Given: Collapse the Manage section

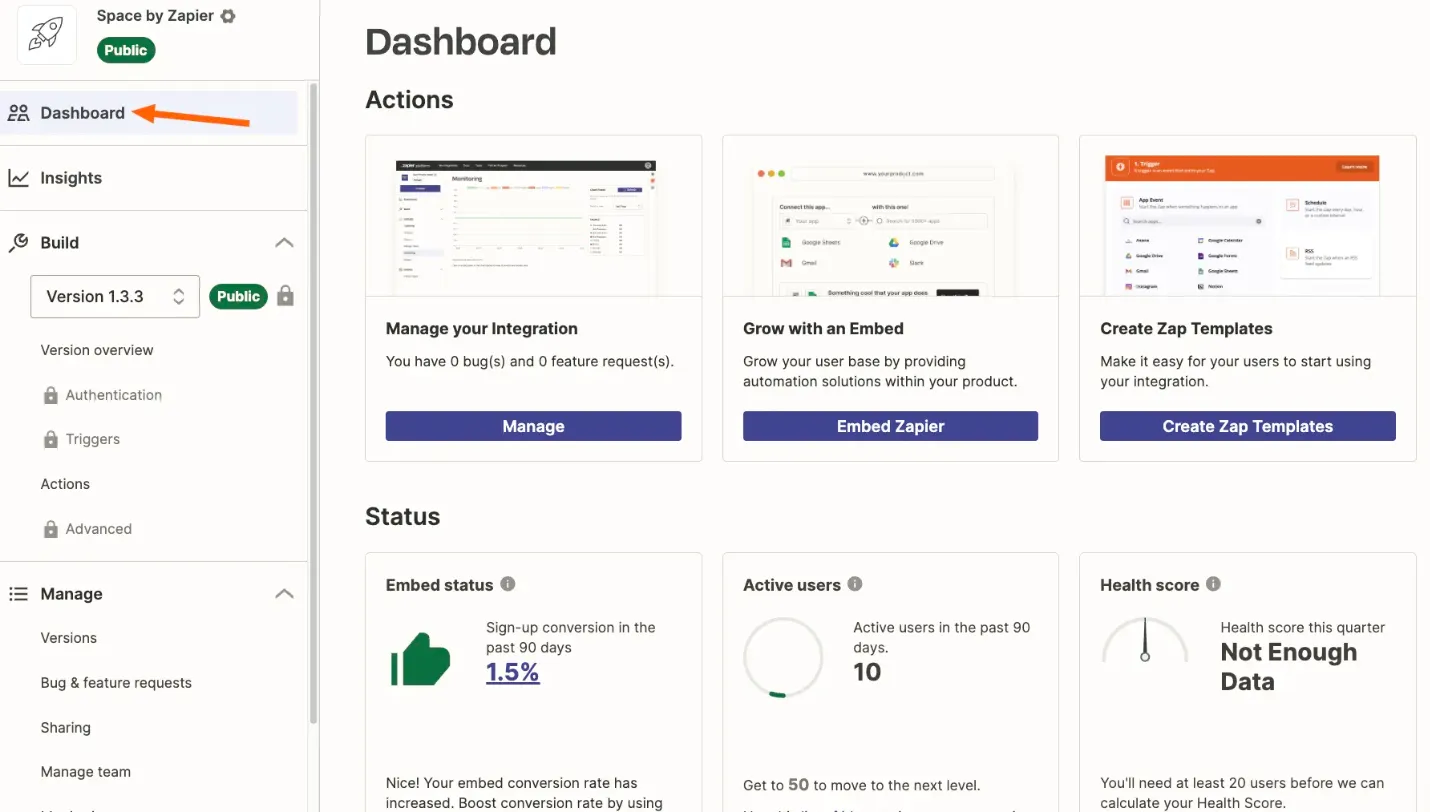Looking at the screenshot, I should 285,594.
